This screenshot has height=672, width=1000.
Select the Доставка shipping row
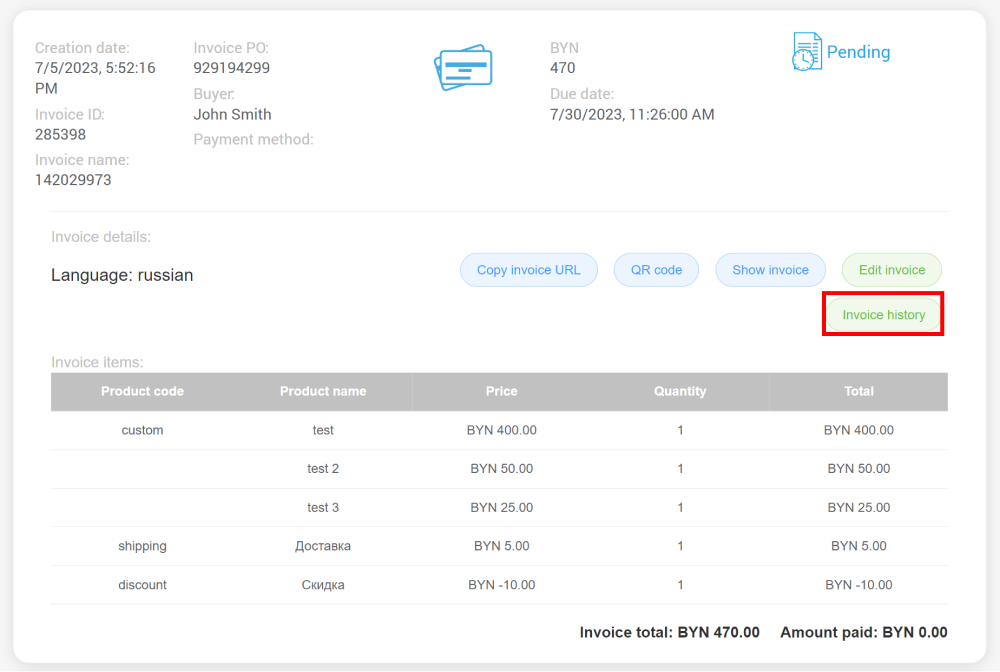[x=323, y=546]
